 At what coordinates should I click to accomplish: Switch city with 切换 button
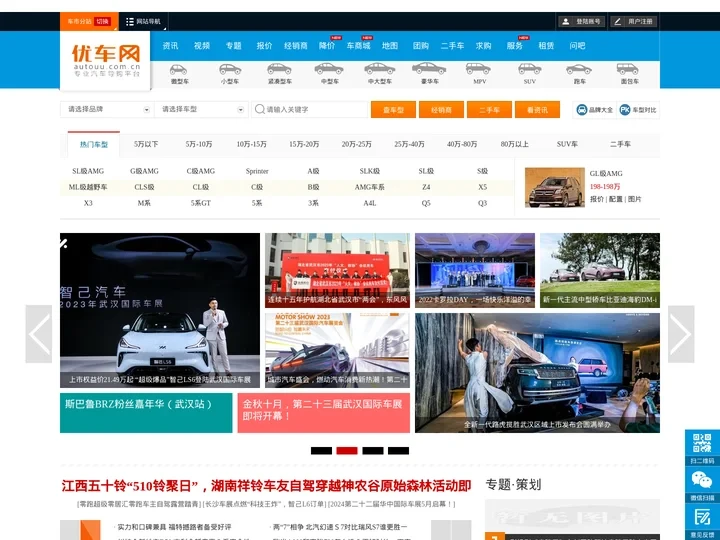102,22
